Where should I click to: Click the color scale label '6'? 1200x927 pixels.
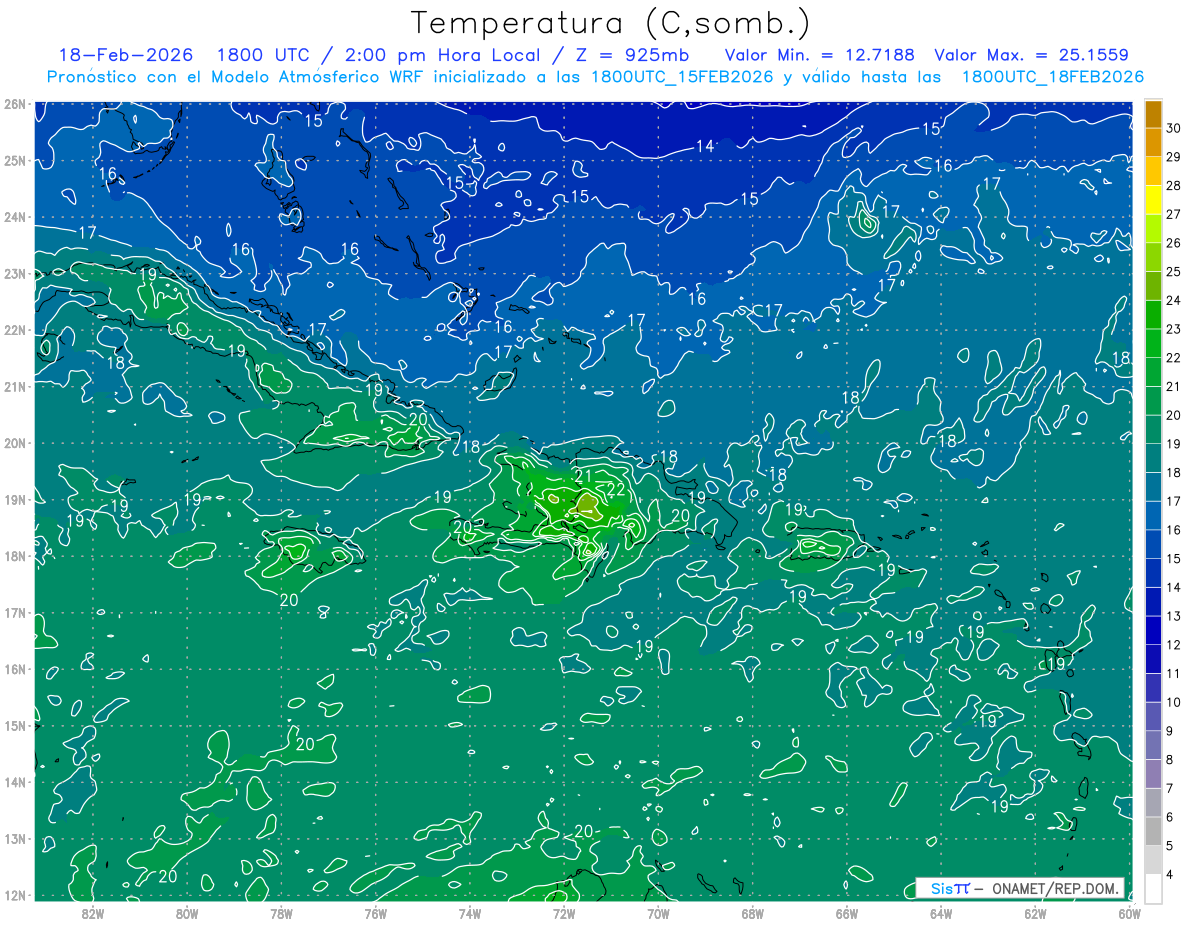coord(1170,817)
